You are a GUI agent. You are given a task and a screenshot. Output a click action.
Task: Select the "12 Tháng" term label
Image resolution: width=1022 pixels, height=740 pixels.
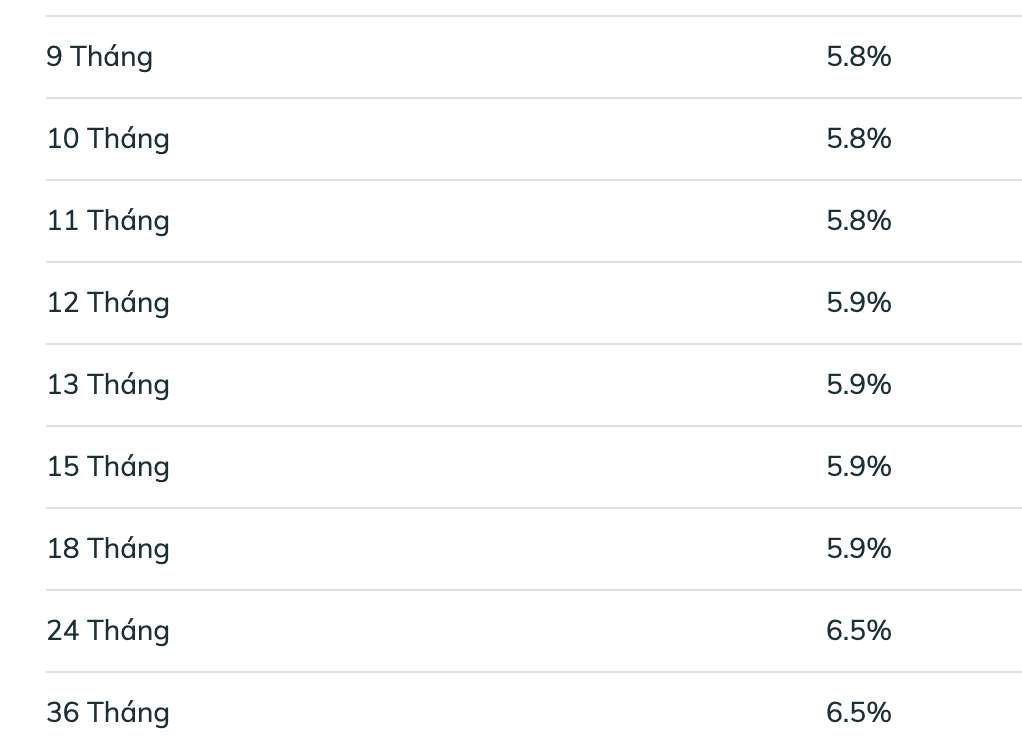pyautogui.click(x=108, y=303)
